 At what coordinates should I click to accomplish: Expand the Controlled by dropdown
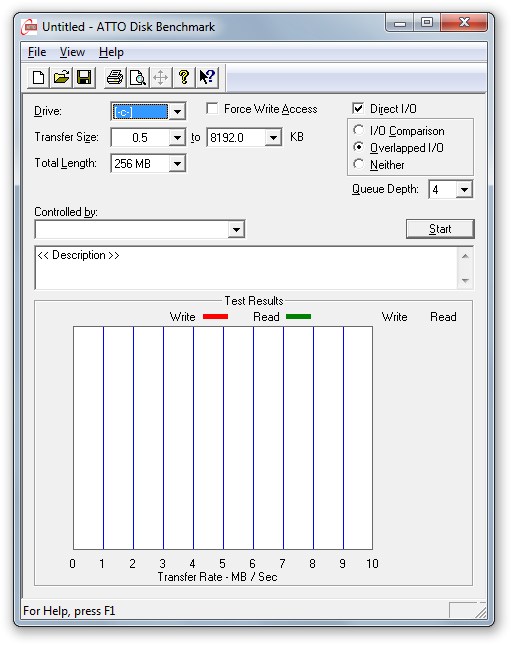pyautogui.click(x=236, y=229)
